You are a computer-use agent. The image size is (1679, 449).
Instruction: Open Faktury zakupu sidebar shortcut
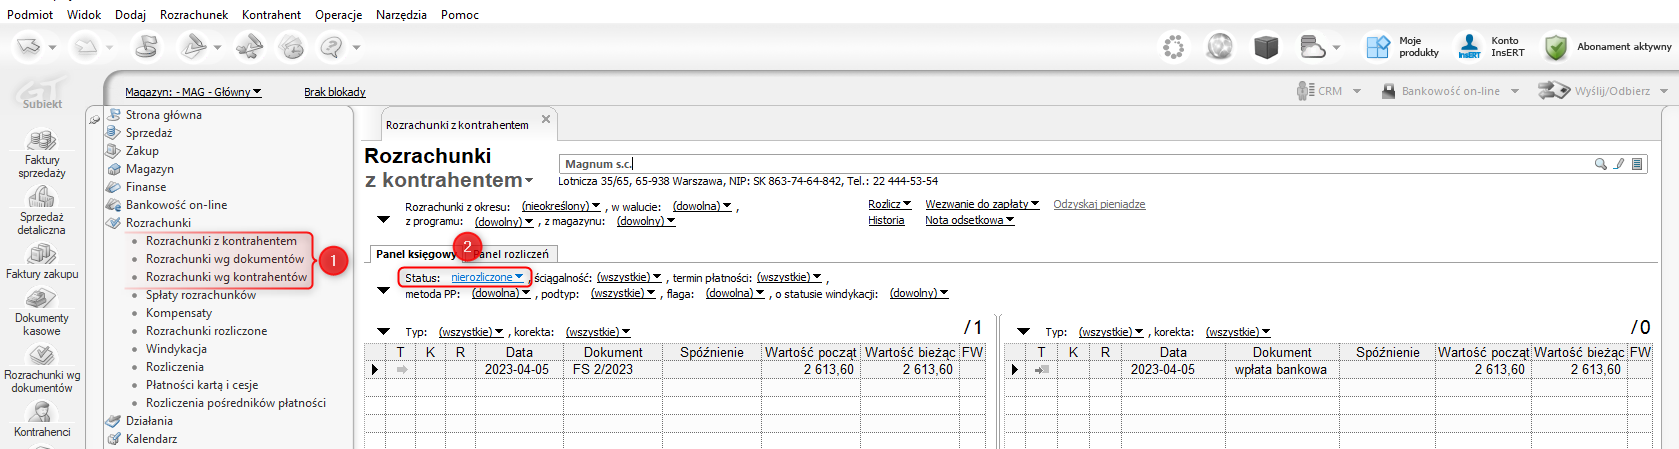click(42, 262)
